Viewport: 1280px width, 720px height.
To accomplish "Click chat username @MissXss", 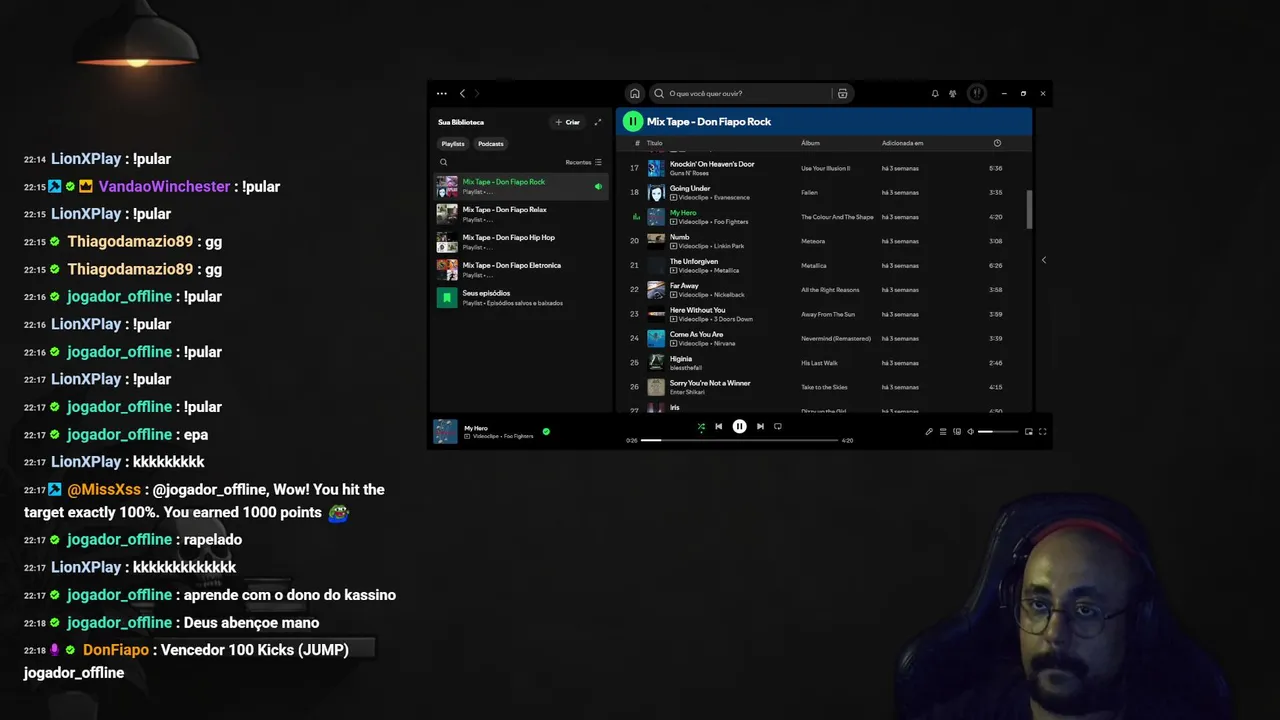I will (103, 489).
